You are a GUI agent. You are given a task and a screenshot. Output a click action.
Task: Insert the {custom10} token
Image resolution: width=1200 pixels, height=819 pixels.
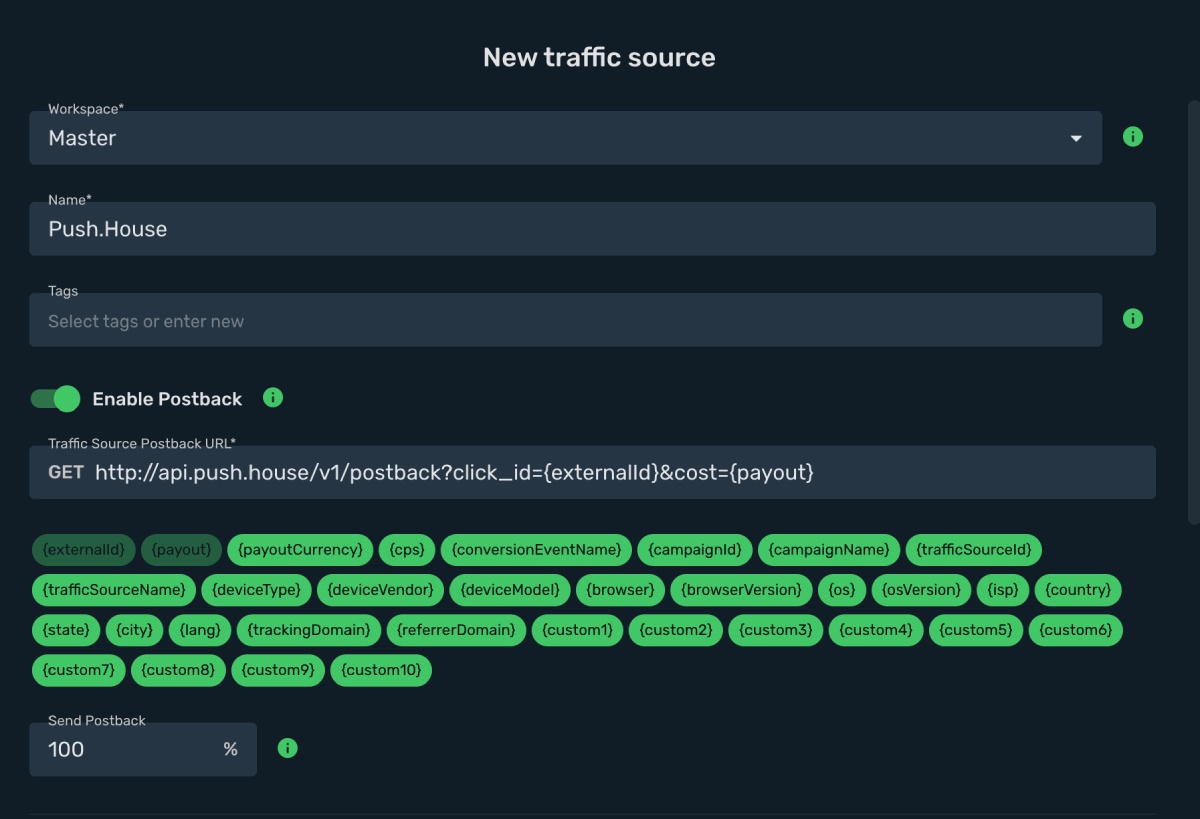(x=381, y=670)
